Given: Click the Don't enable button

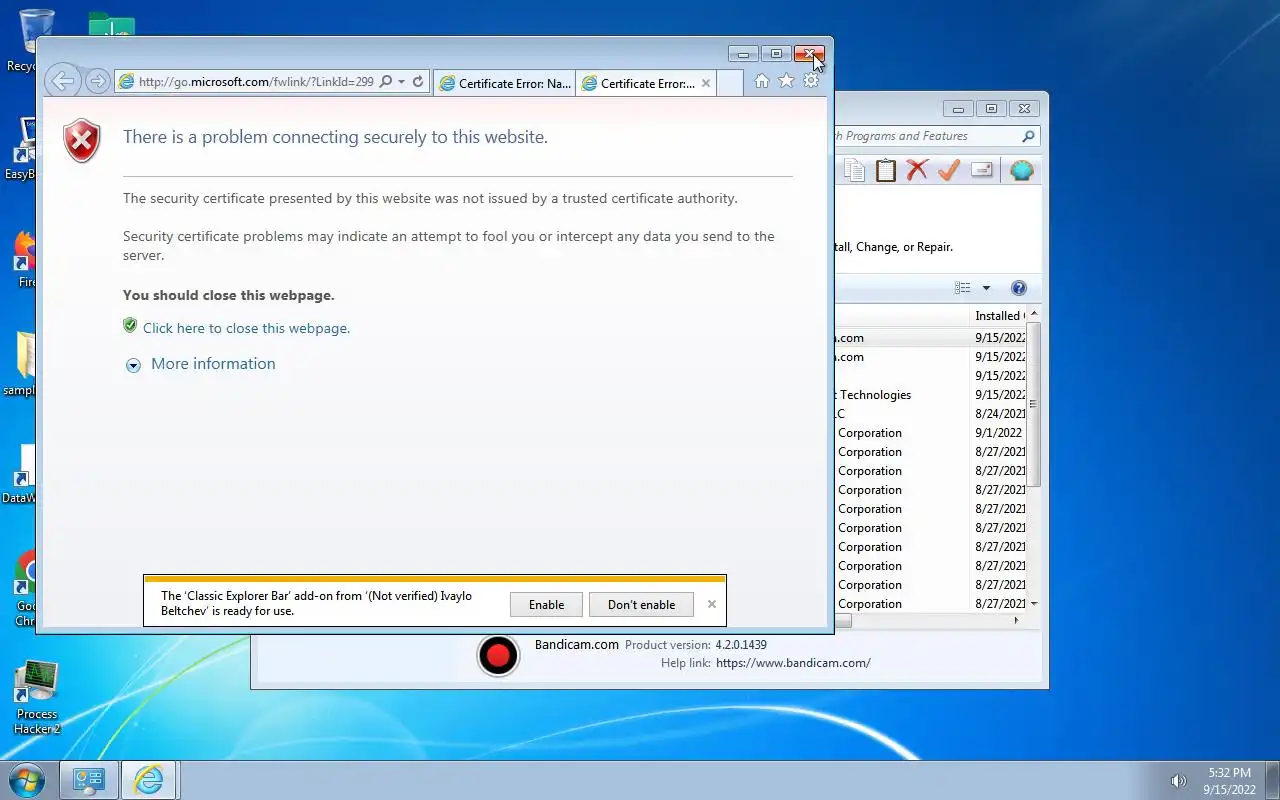Looking at the screenshot, I should (x=641, y=604).
